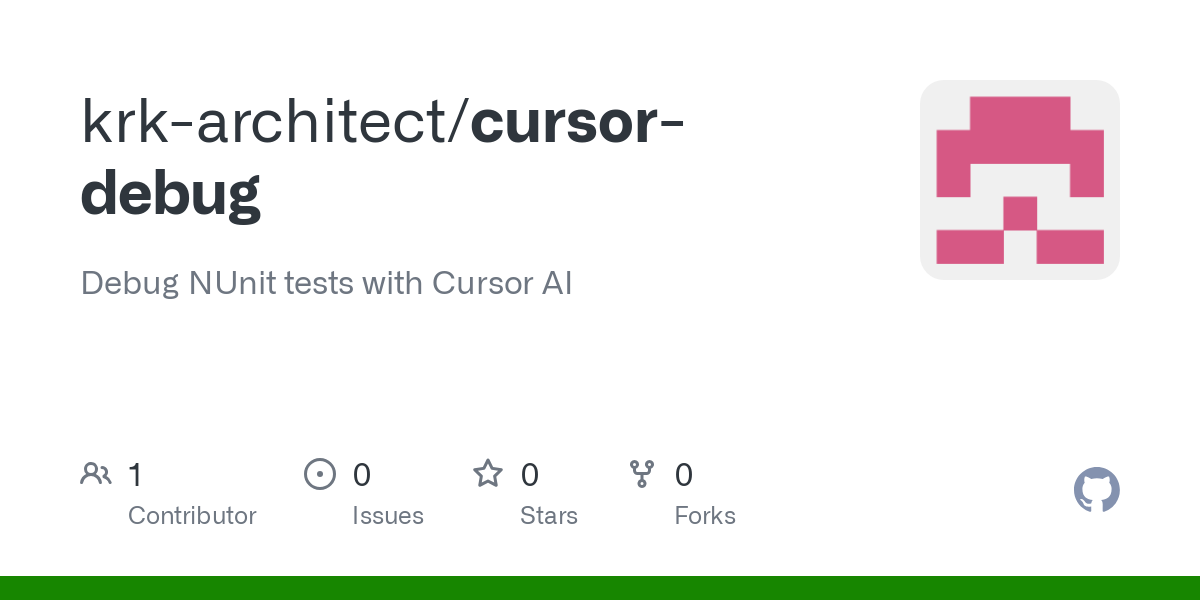Click the Stars star icon
Viewport: 1200px width, 600px height.
pos(488,473)
